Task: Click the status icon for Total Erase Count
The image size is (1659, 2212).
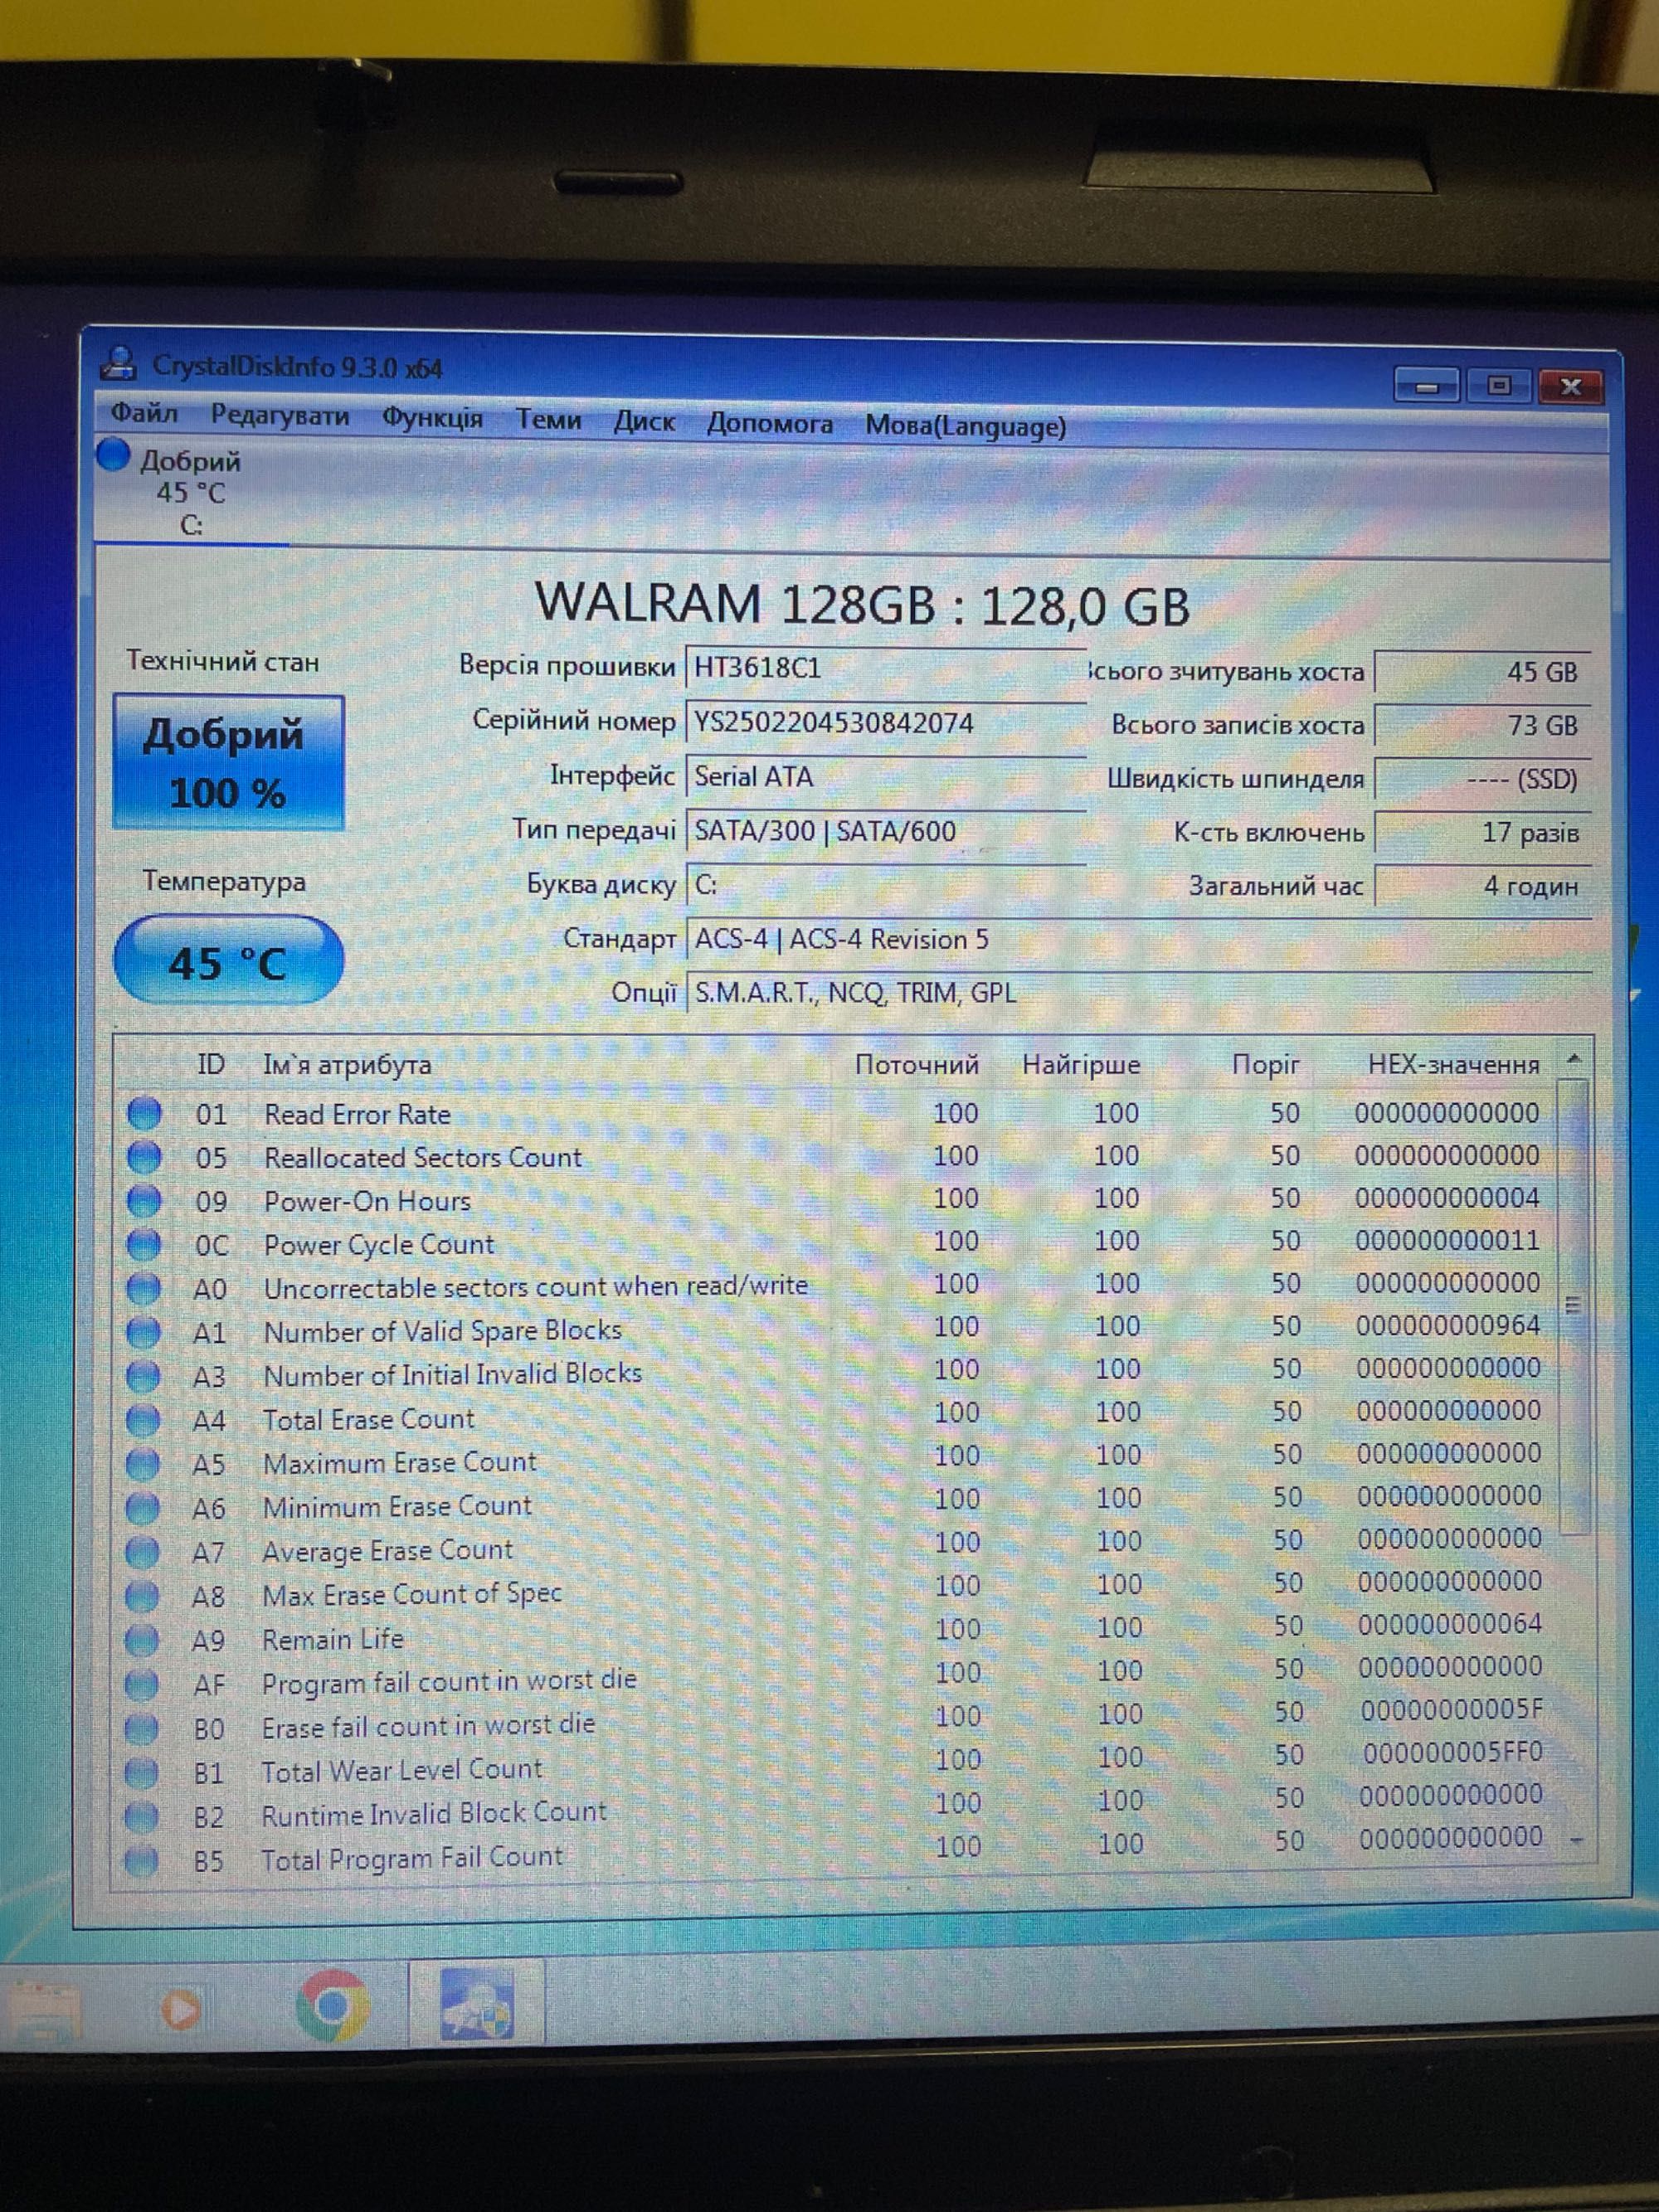Action: [143, 1420]
